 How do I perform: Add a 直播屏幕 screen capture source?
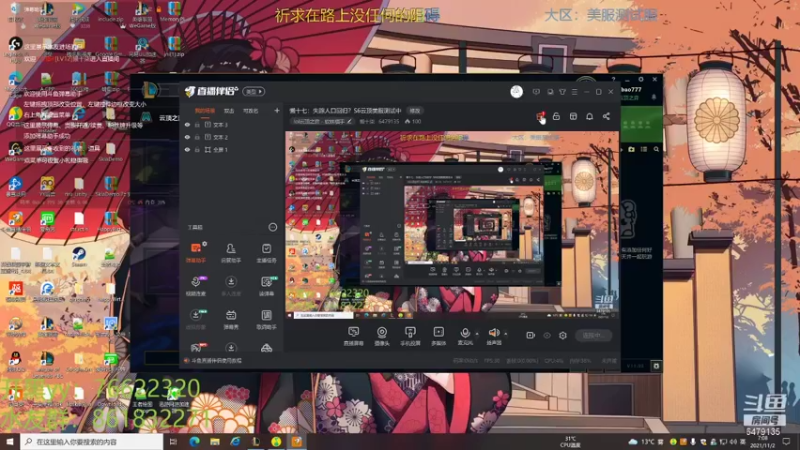(x=353, y=336)
